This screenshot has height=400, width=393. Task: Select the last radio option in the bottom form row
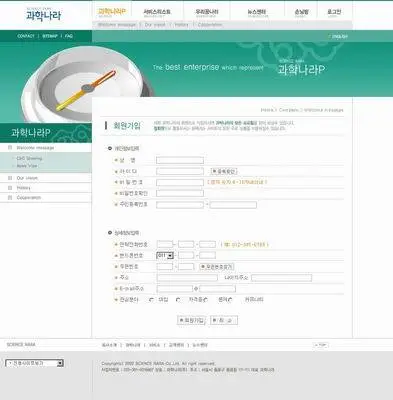(x=230, y=300)
